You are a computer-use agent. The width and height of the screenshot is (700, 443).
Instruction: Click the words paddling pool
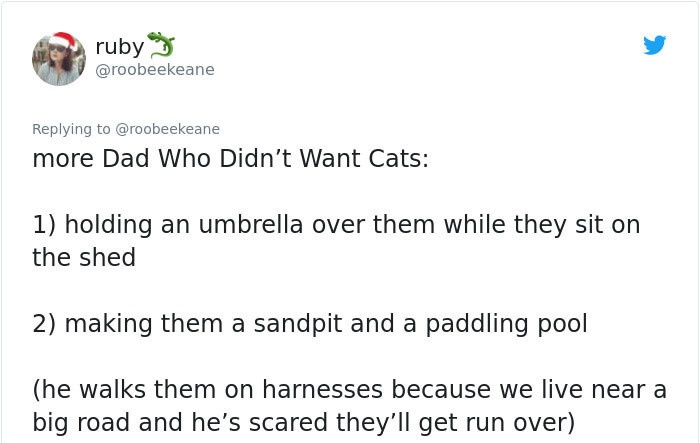click(x=506, y=324)
